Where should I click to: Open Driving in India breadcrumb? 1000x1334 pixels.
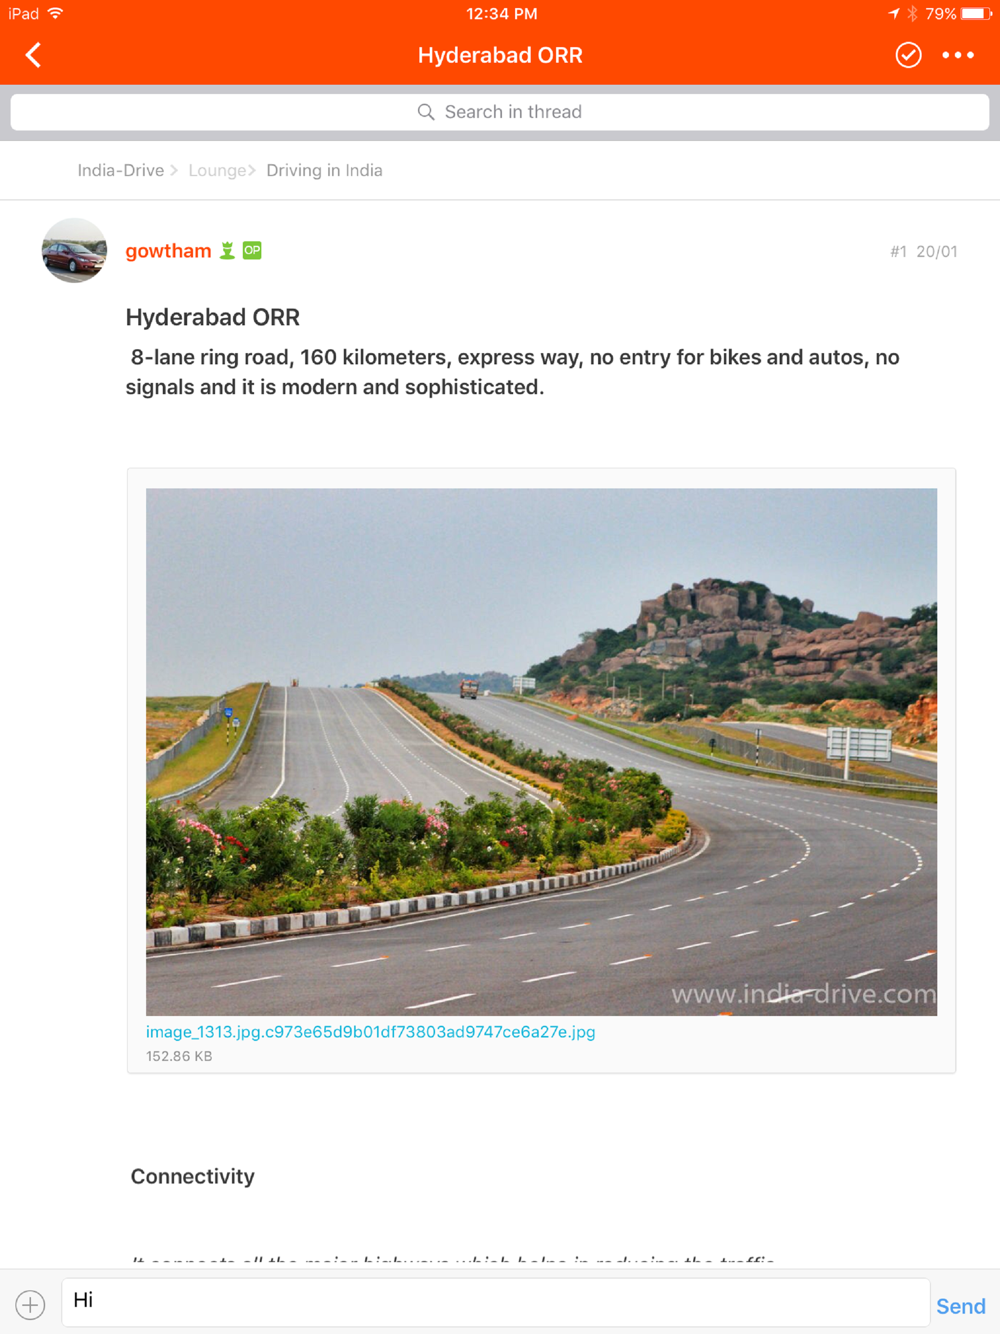[x=324, y=170]
